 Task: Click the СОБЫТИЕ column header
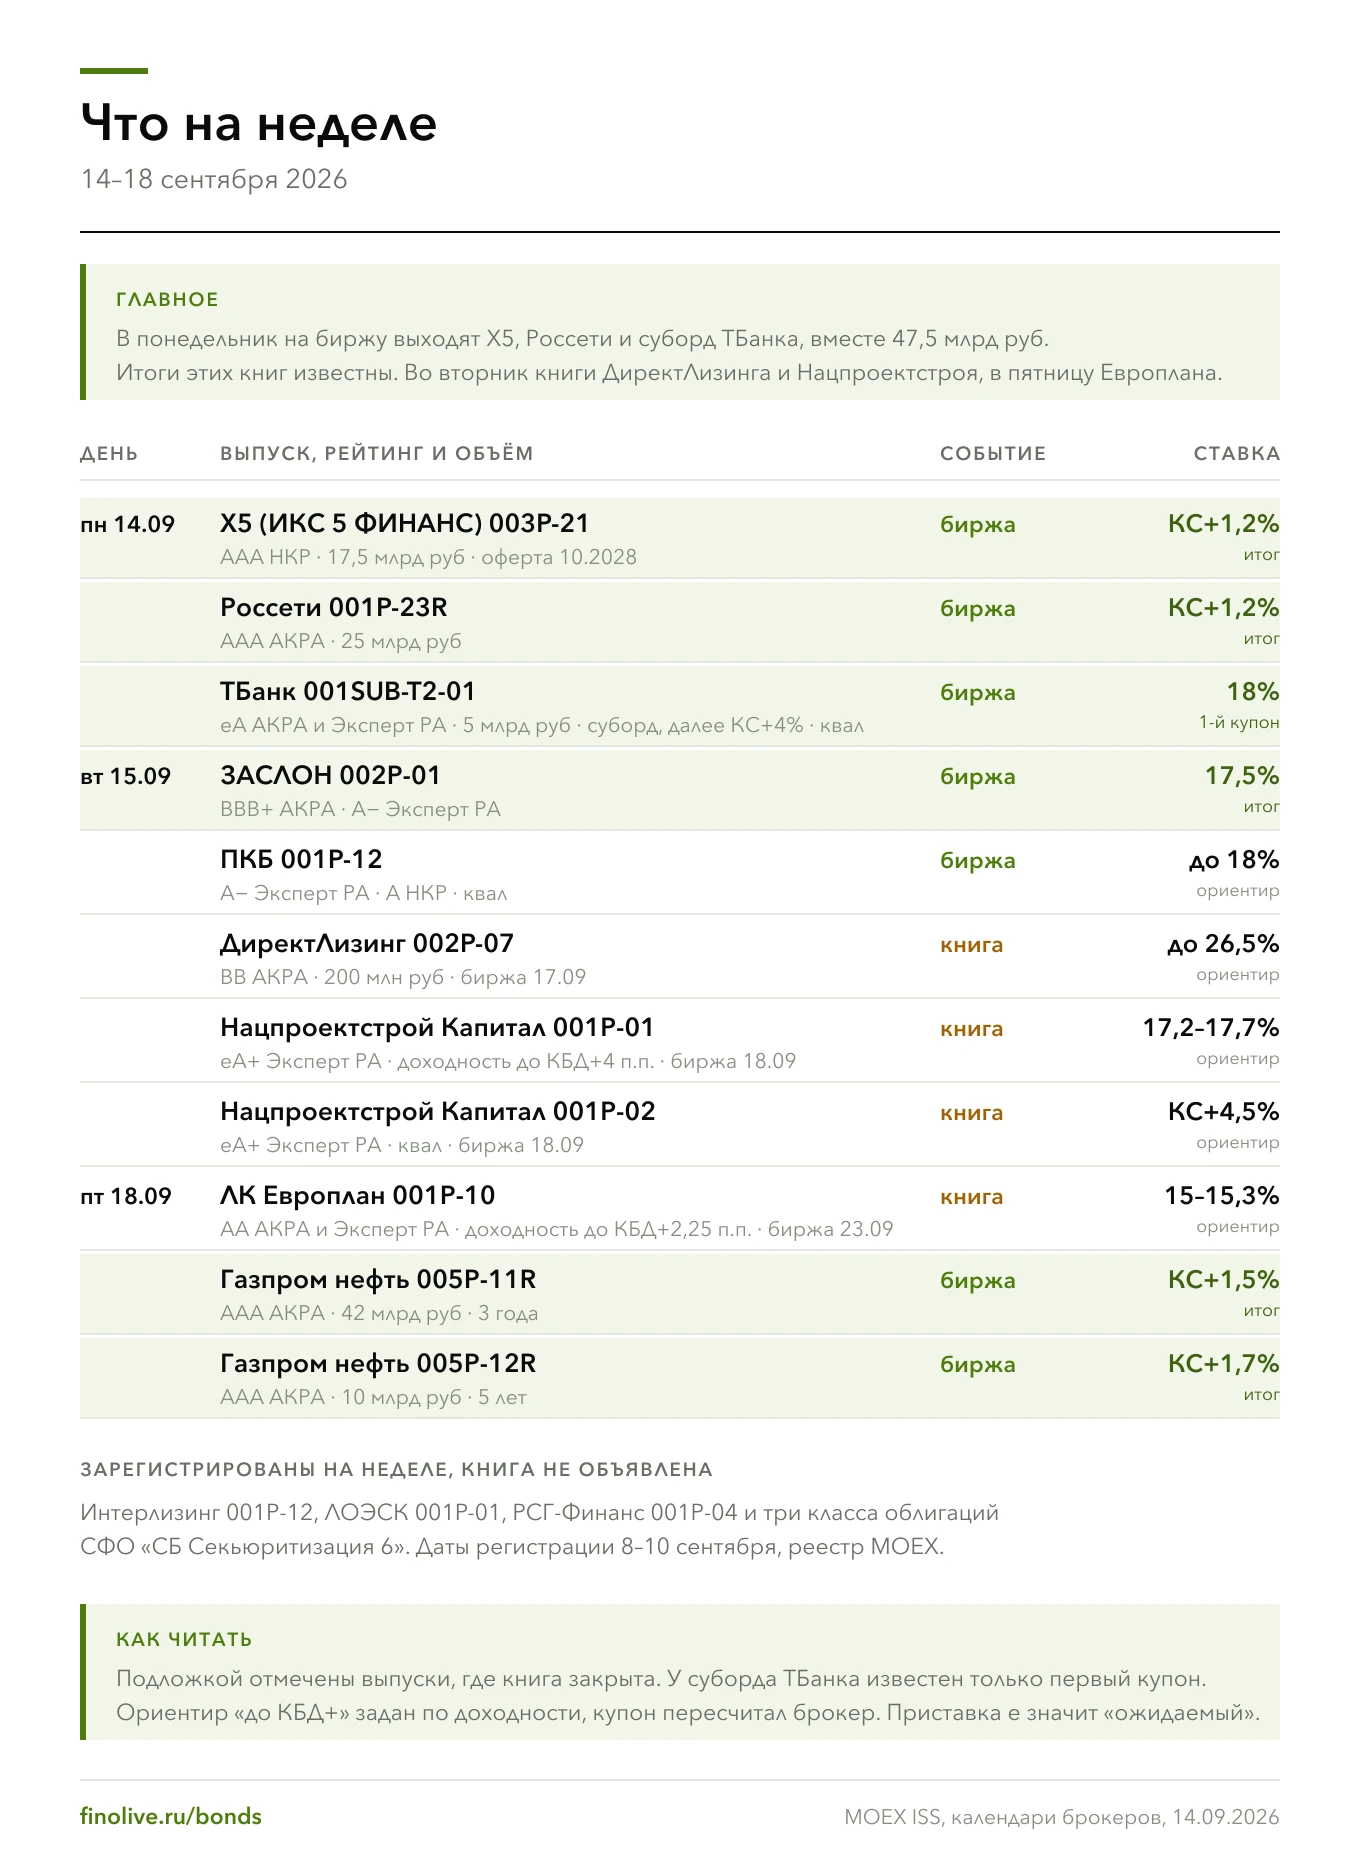click(993, 453)
